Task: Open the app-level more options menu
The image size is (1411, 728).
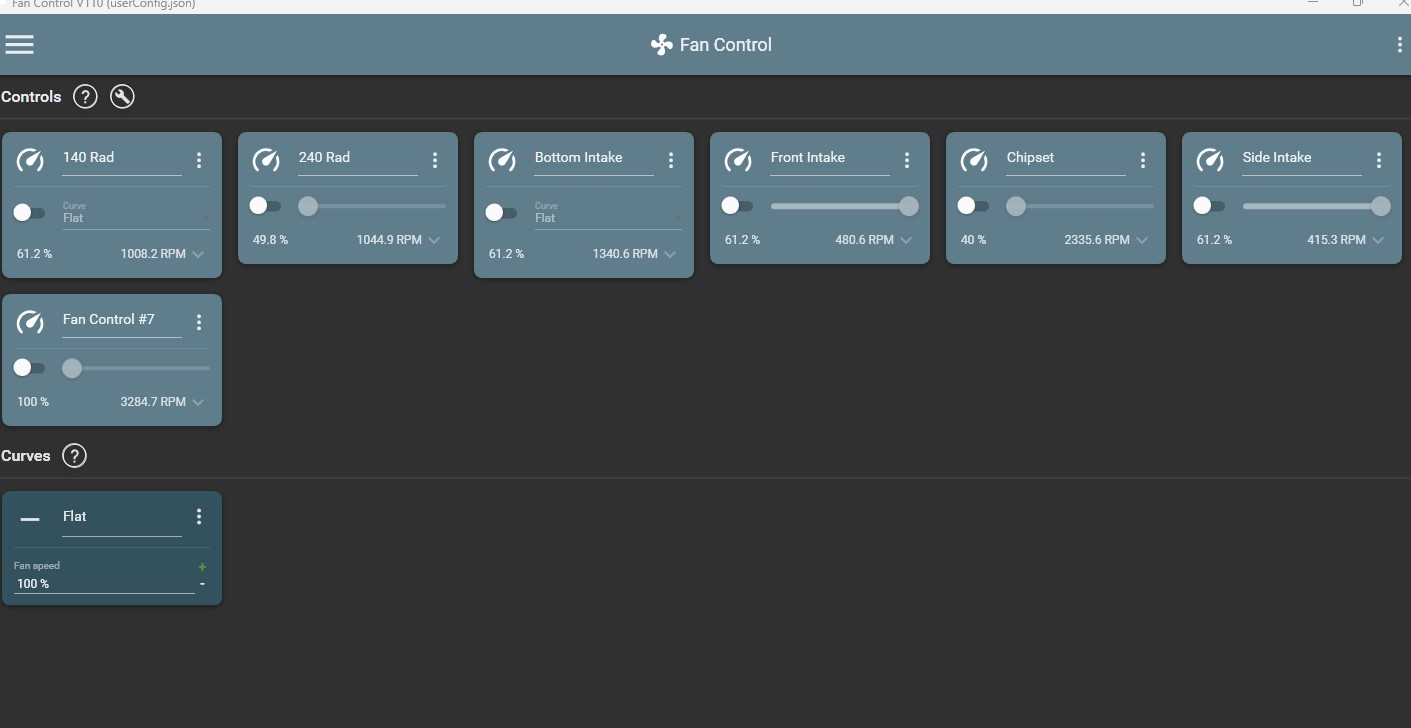Action: (1399, 44)
